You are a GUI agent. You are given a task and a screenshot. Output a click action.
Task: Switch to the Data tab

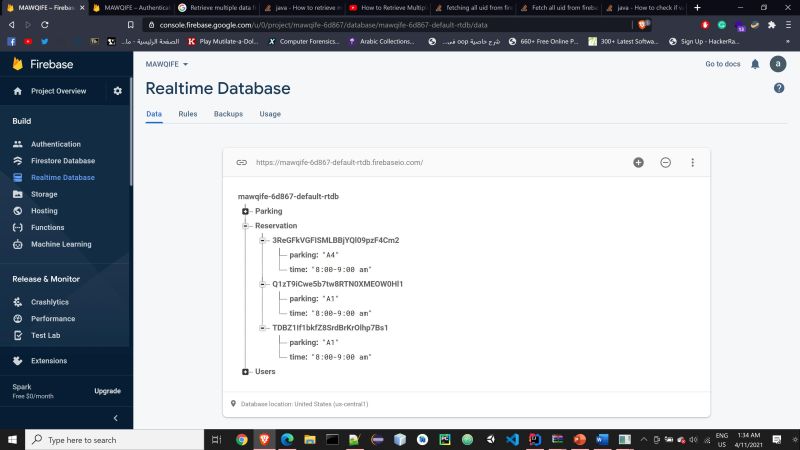point(154,114)
